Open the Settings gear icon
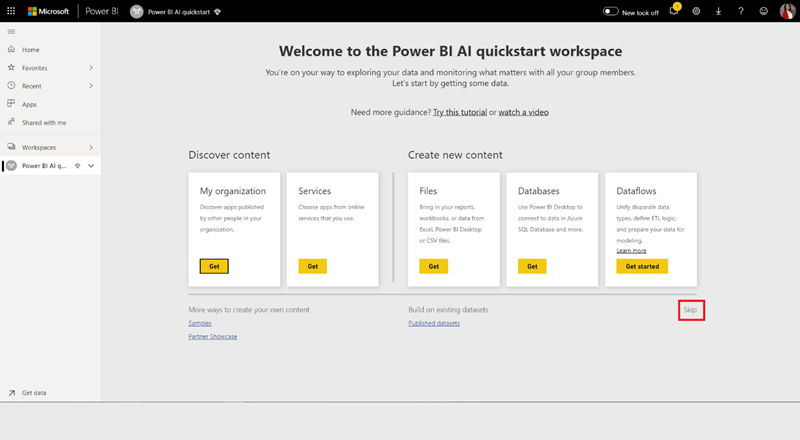Viewport: 800px width, 440px height. click(696, 11)
